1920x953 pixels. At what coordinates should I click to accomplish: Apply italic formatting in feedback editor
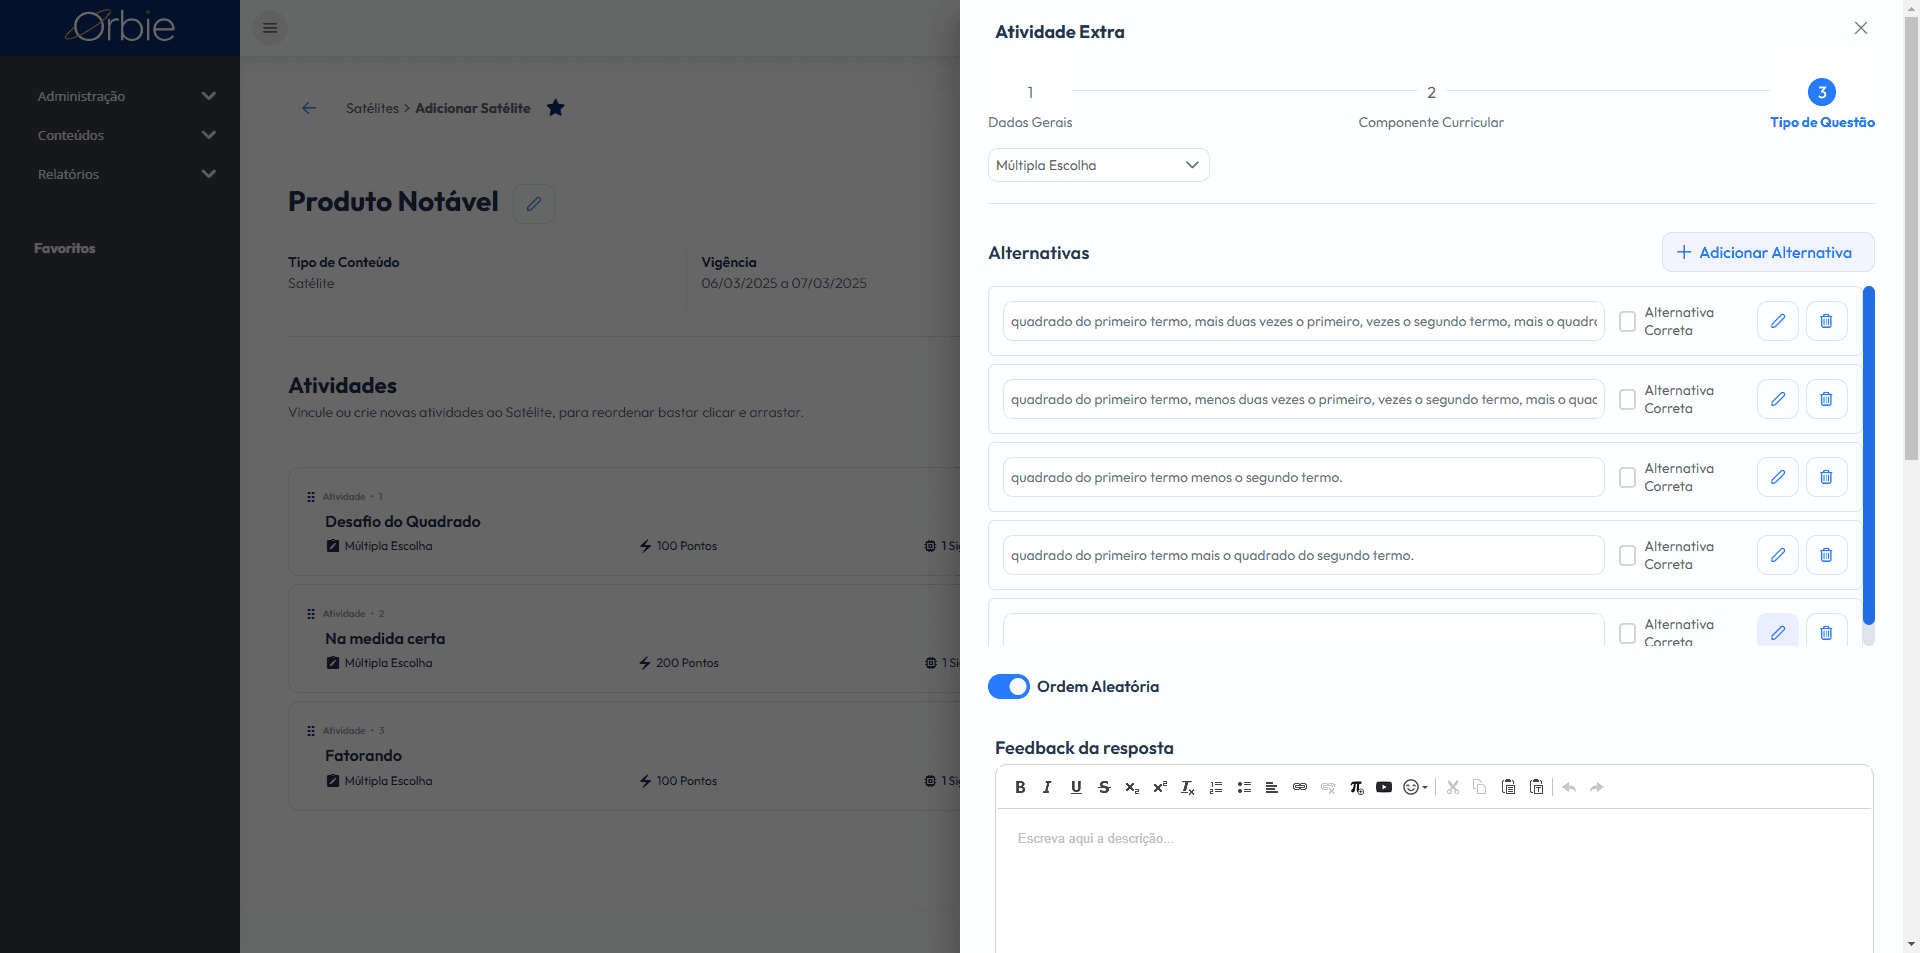point(1047,787)
